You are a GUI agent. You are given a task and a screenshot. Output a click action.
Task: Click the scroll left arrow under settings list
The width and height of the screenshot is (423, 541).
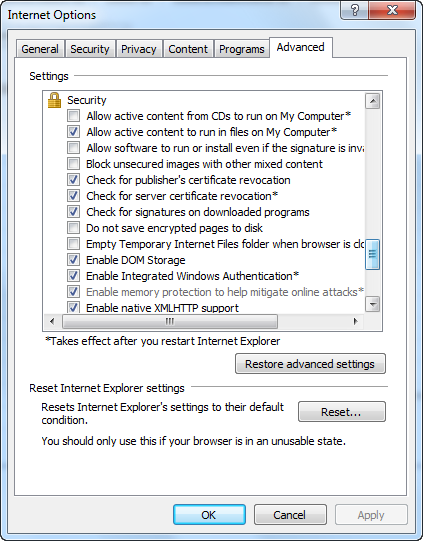(x=52, y=322)
